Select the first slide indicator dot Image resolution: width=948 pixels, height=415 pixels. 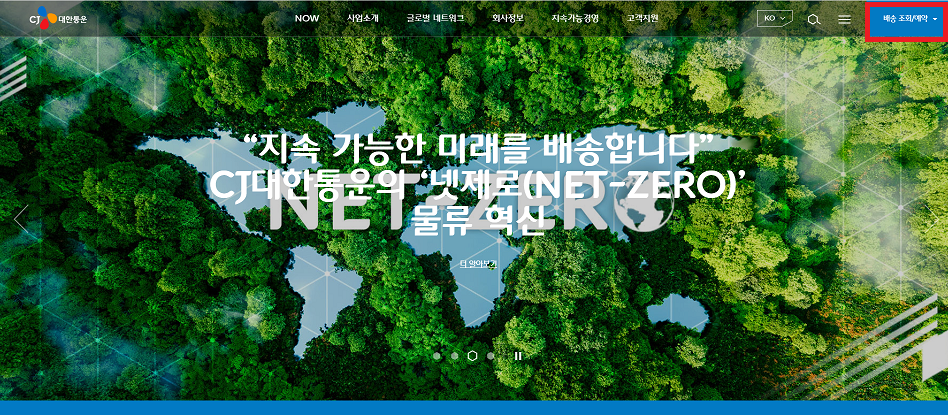point(437,356)
